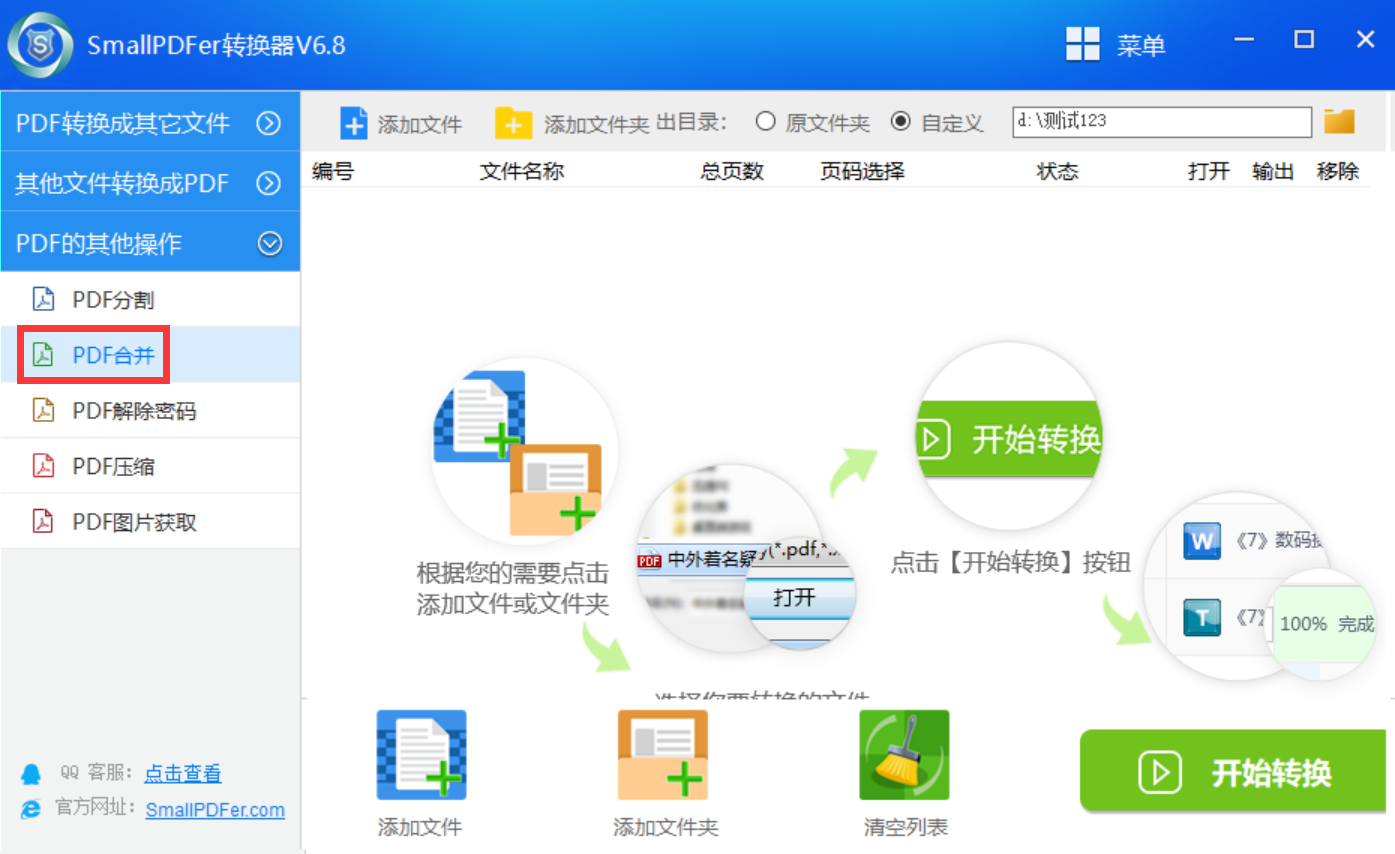The height and width of the screenshot is (854, 1395).
Task: Open the PDF的其他操作 category
Action: point(150,243)
